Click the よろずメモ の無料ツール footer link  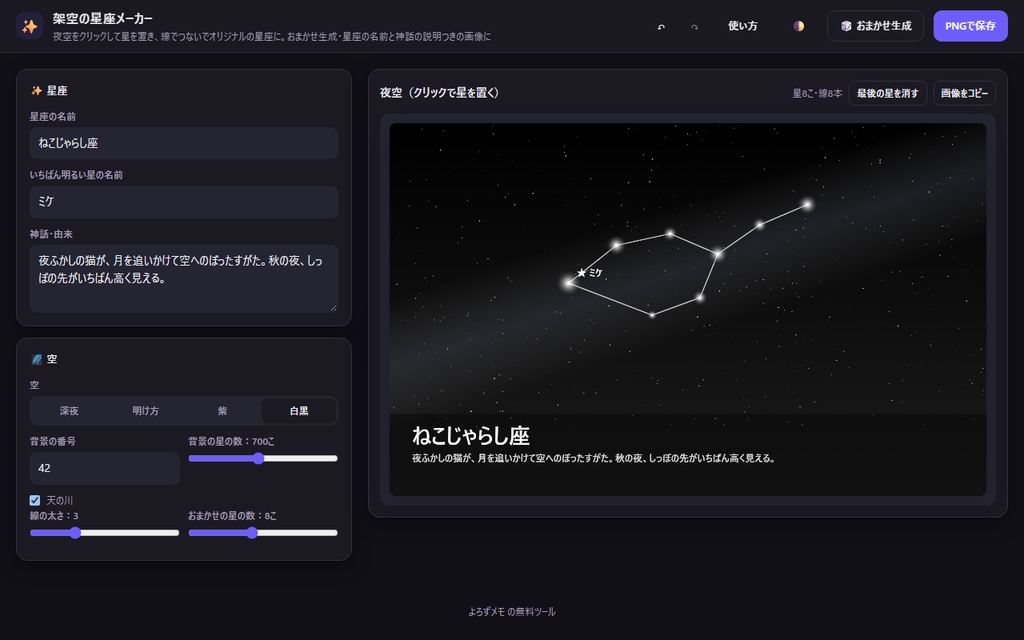512,612
